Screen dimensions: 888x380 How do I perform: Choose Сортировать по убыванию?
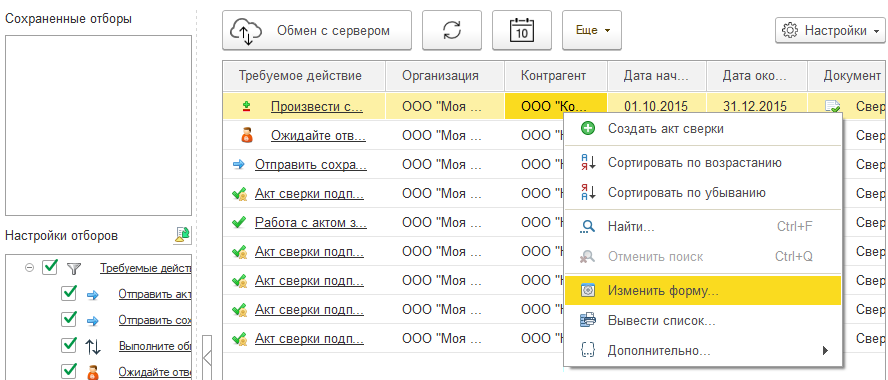(703, 193)
